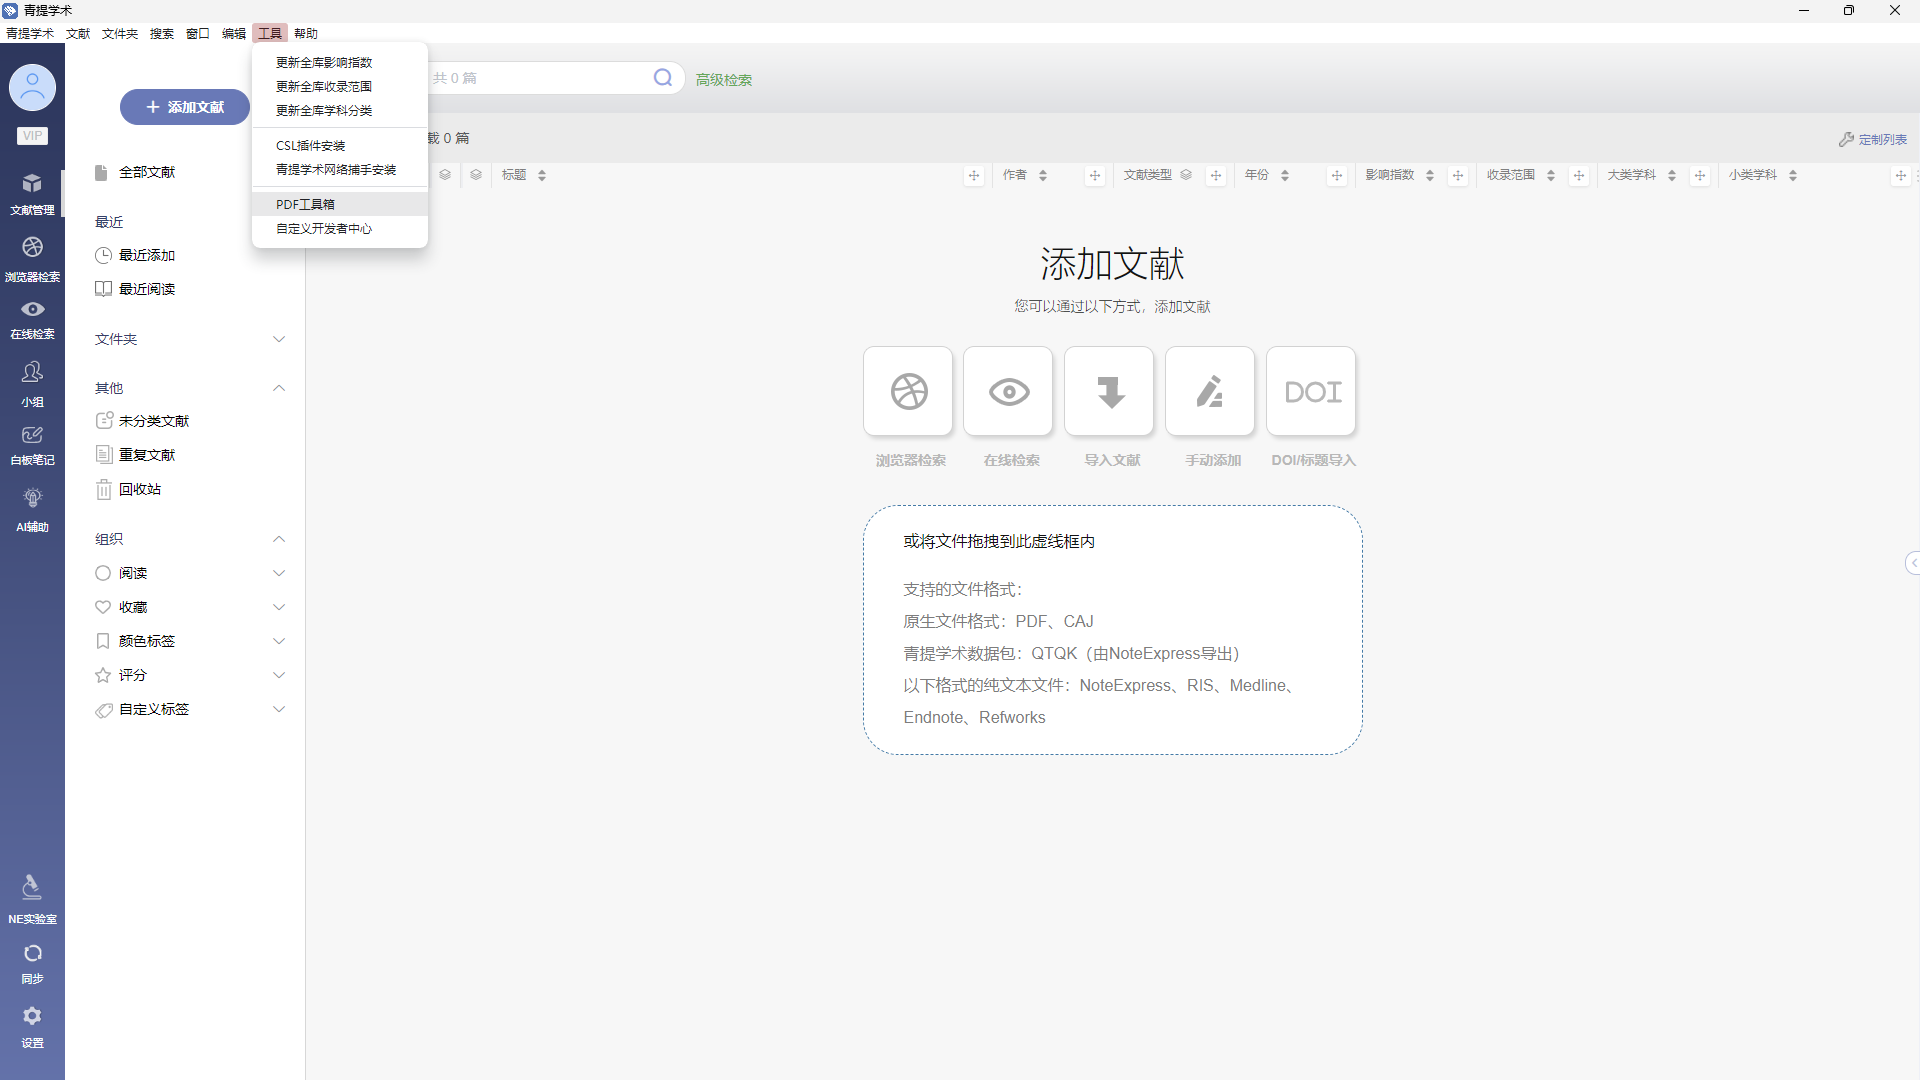Sort by the 年份 column arrows
Image resolution: width=1920 pixels, height=1080 pixels.
pos(1285,175)
